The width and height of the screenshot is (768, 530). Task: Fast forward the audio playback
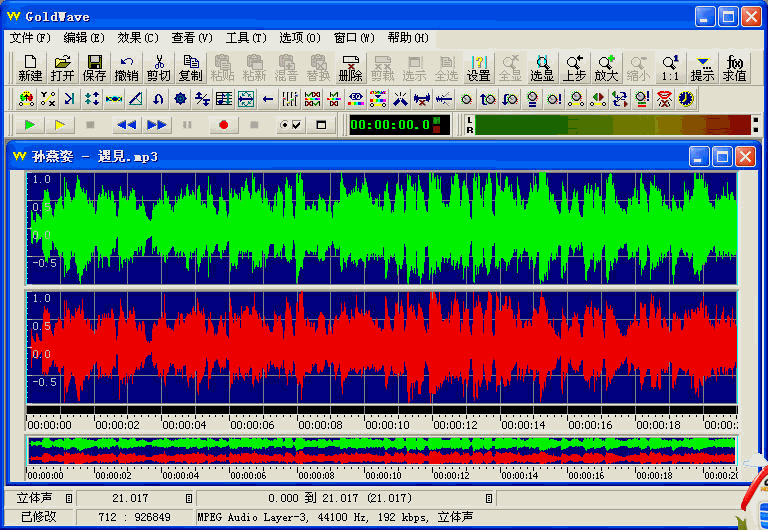click(x=157, y=125)
